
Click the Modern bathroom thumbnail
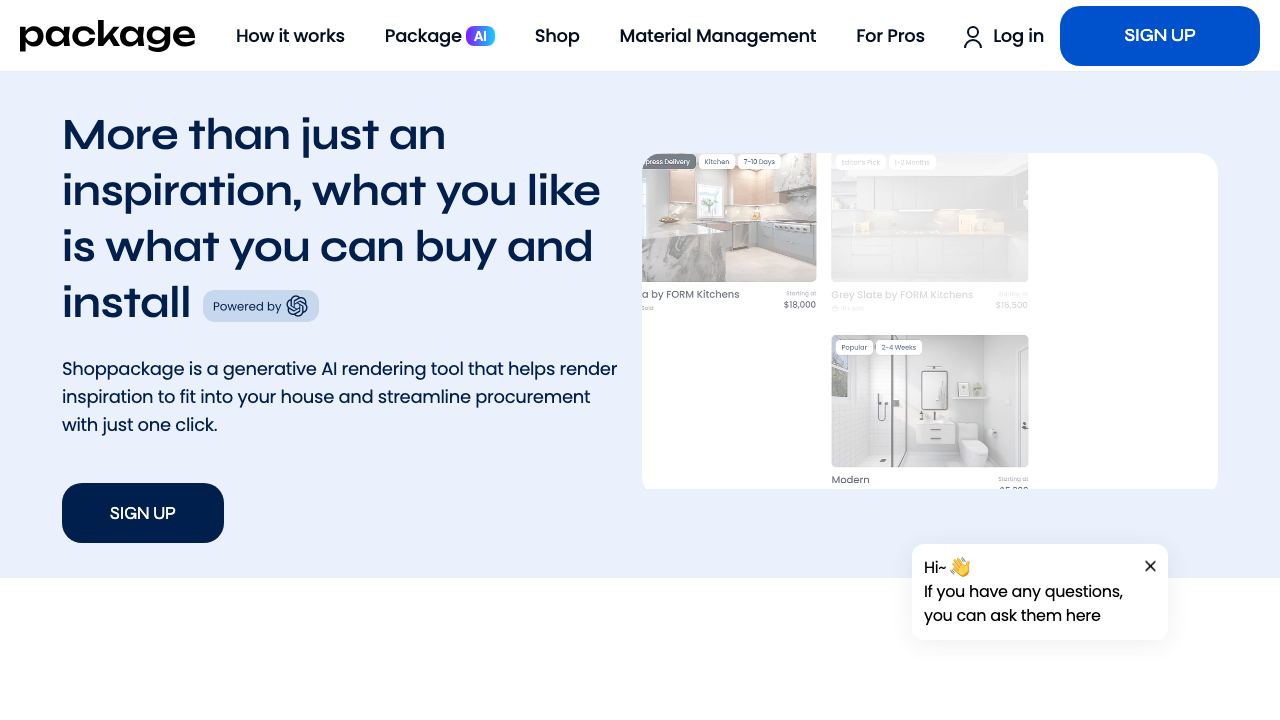[x=930, y=401]
